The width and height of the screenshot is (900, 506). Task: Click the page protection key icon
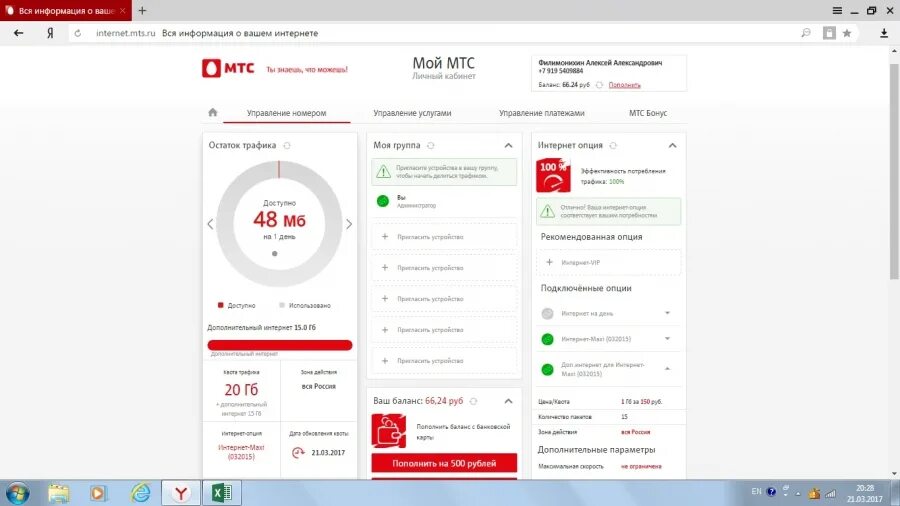tap(806, 33)
